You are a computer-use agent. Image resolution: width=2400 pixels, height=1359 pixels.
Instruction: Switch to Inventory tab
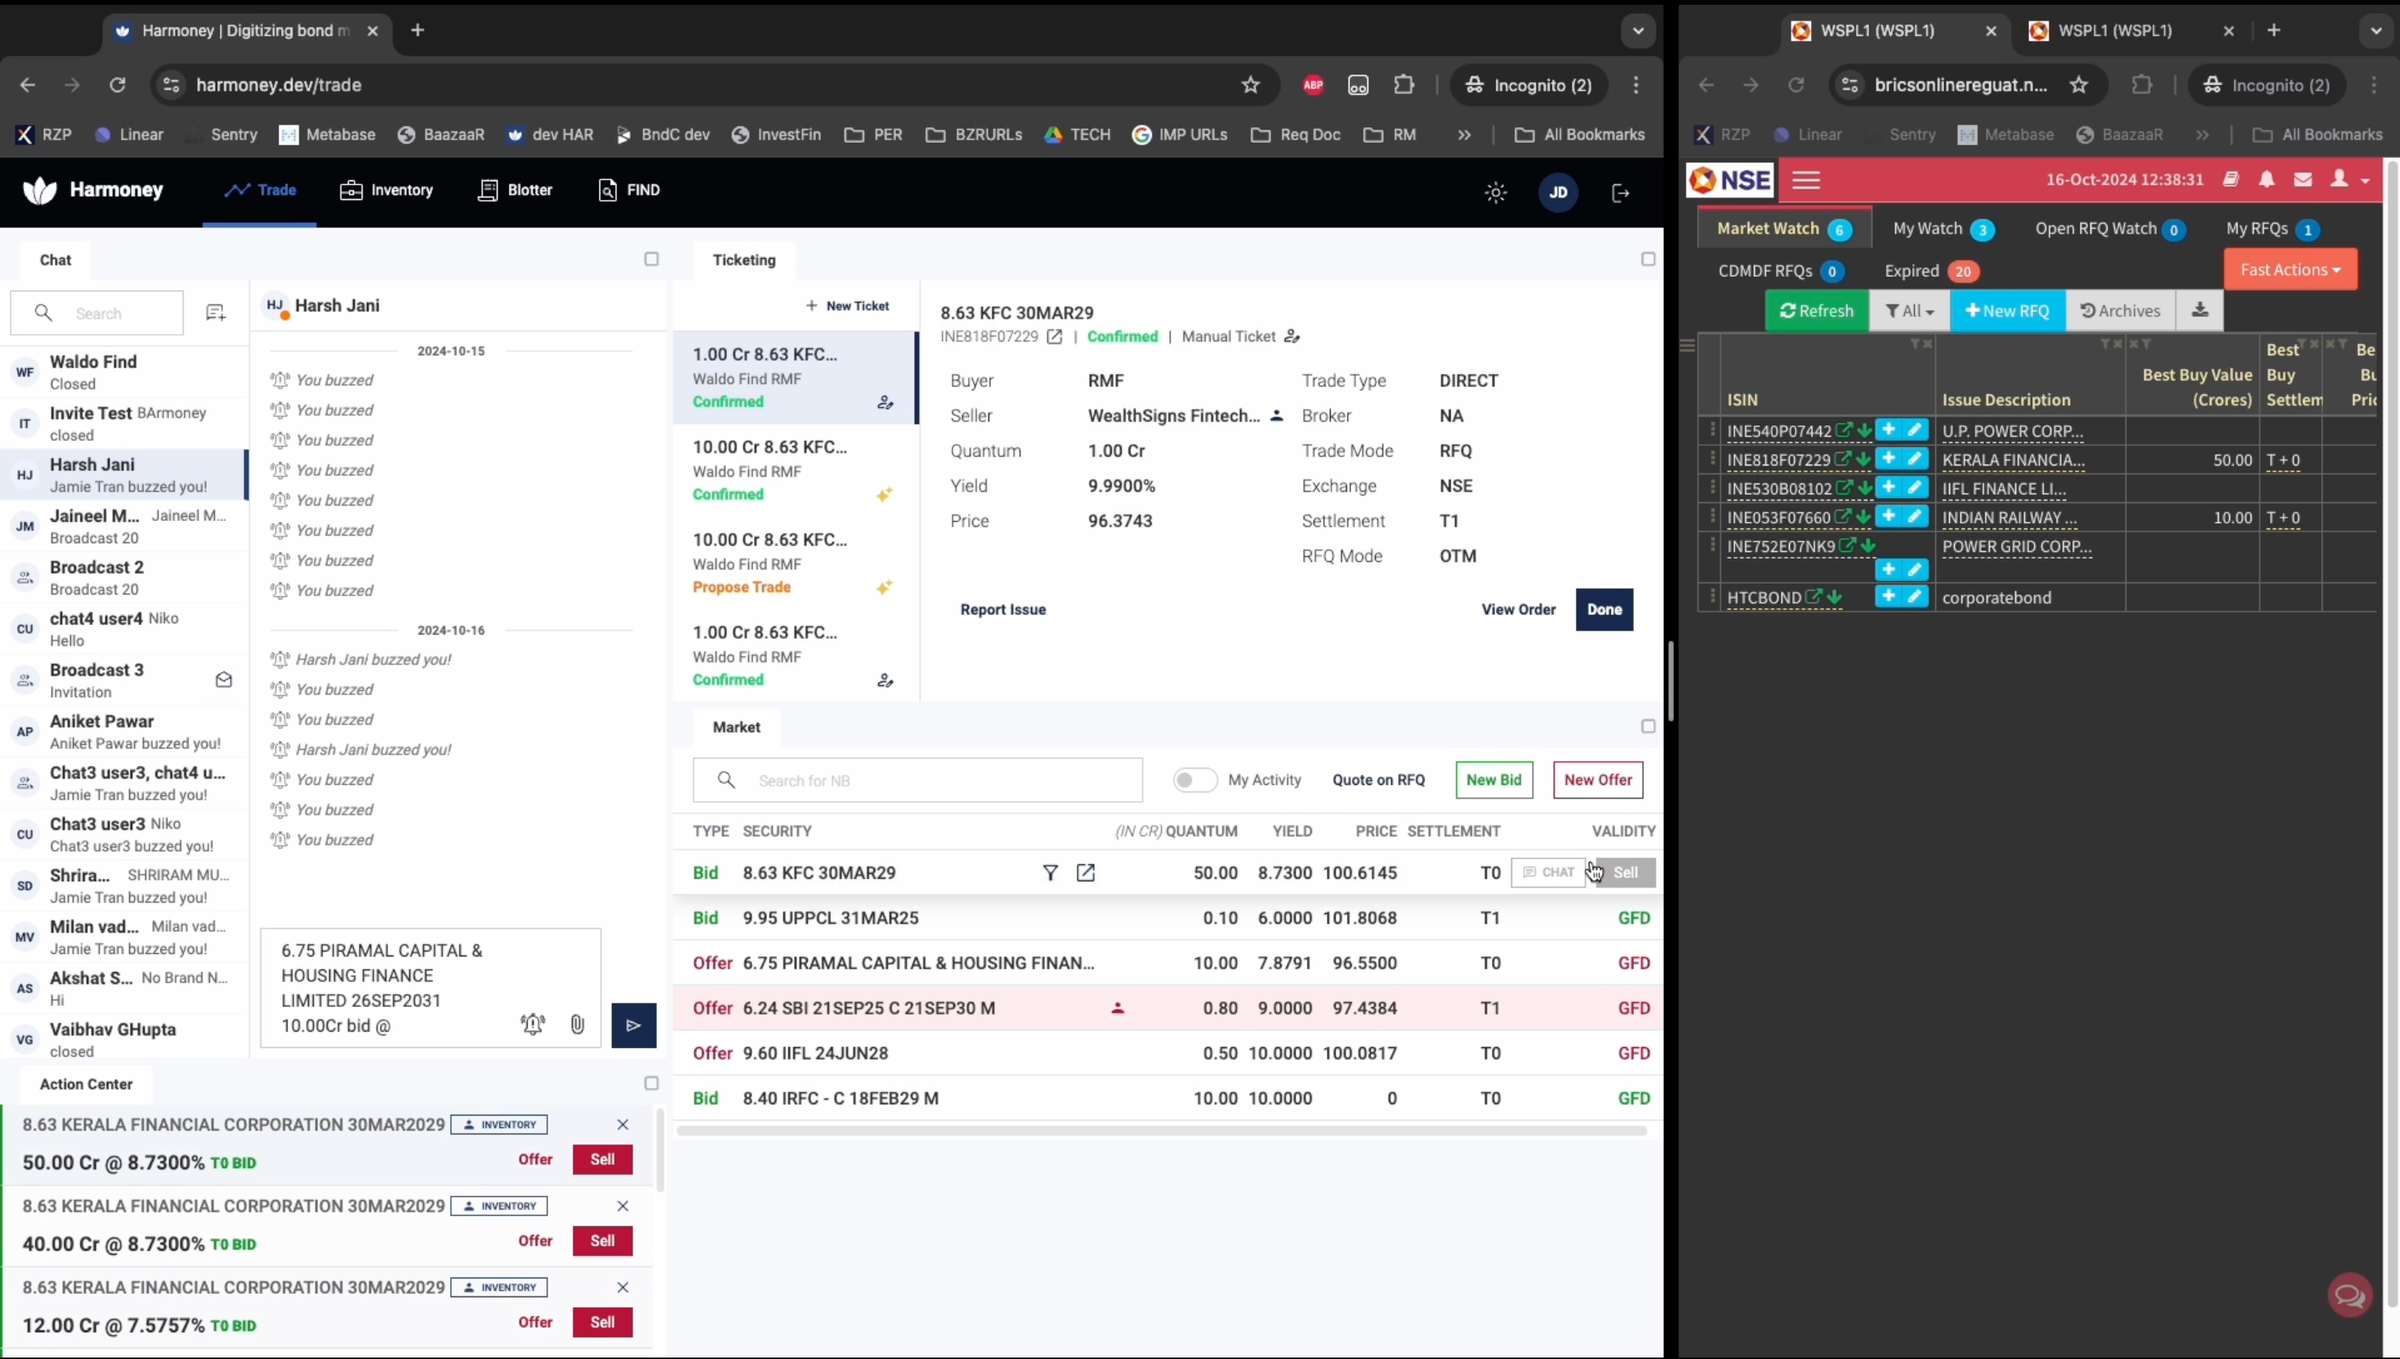[x=387, y=189]
